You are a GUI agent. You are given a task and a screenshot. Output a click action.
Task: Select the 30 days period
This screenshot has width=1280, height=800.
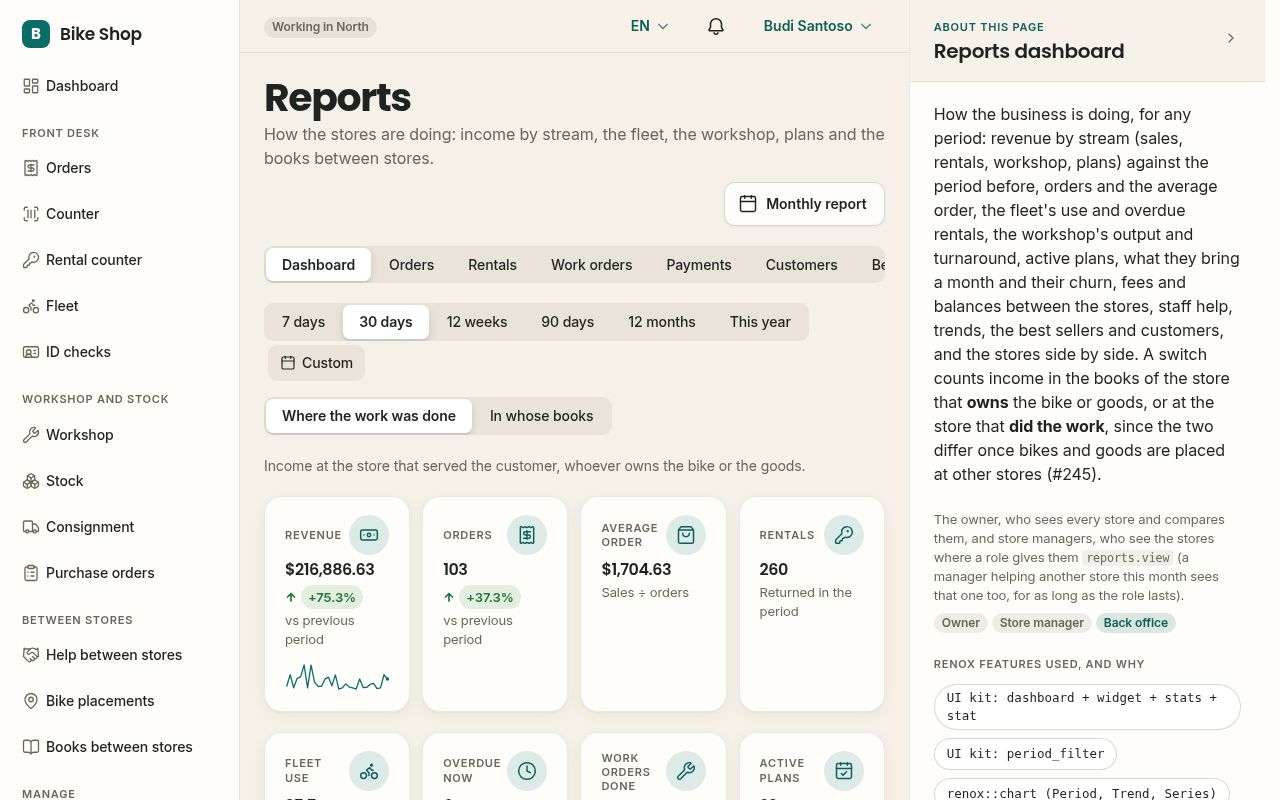[386, 322]
